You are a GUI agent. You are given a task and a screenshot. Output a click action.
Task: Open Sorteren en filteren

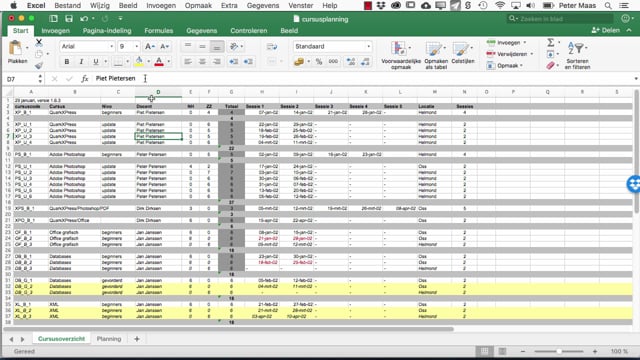click(577, 55)
